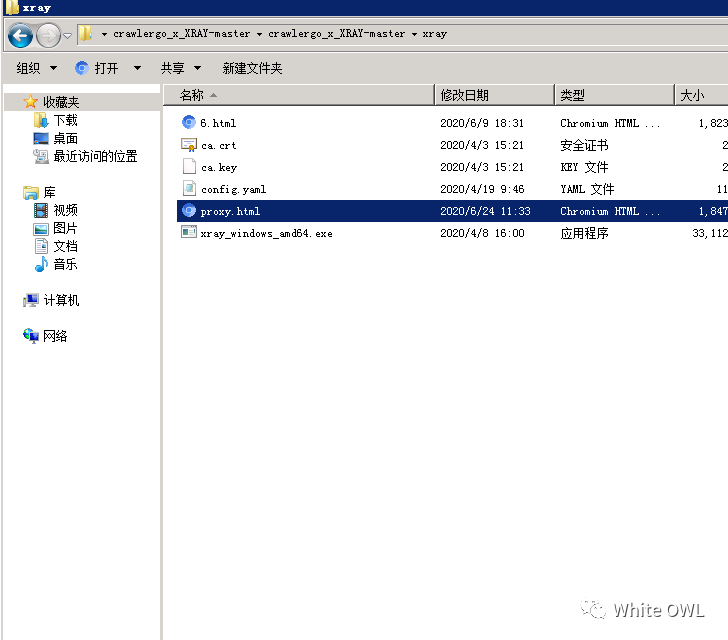Click the greyed Forward arrow button
This screenshot has width=728, height=640.
[x=48, y=35]
